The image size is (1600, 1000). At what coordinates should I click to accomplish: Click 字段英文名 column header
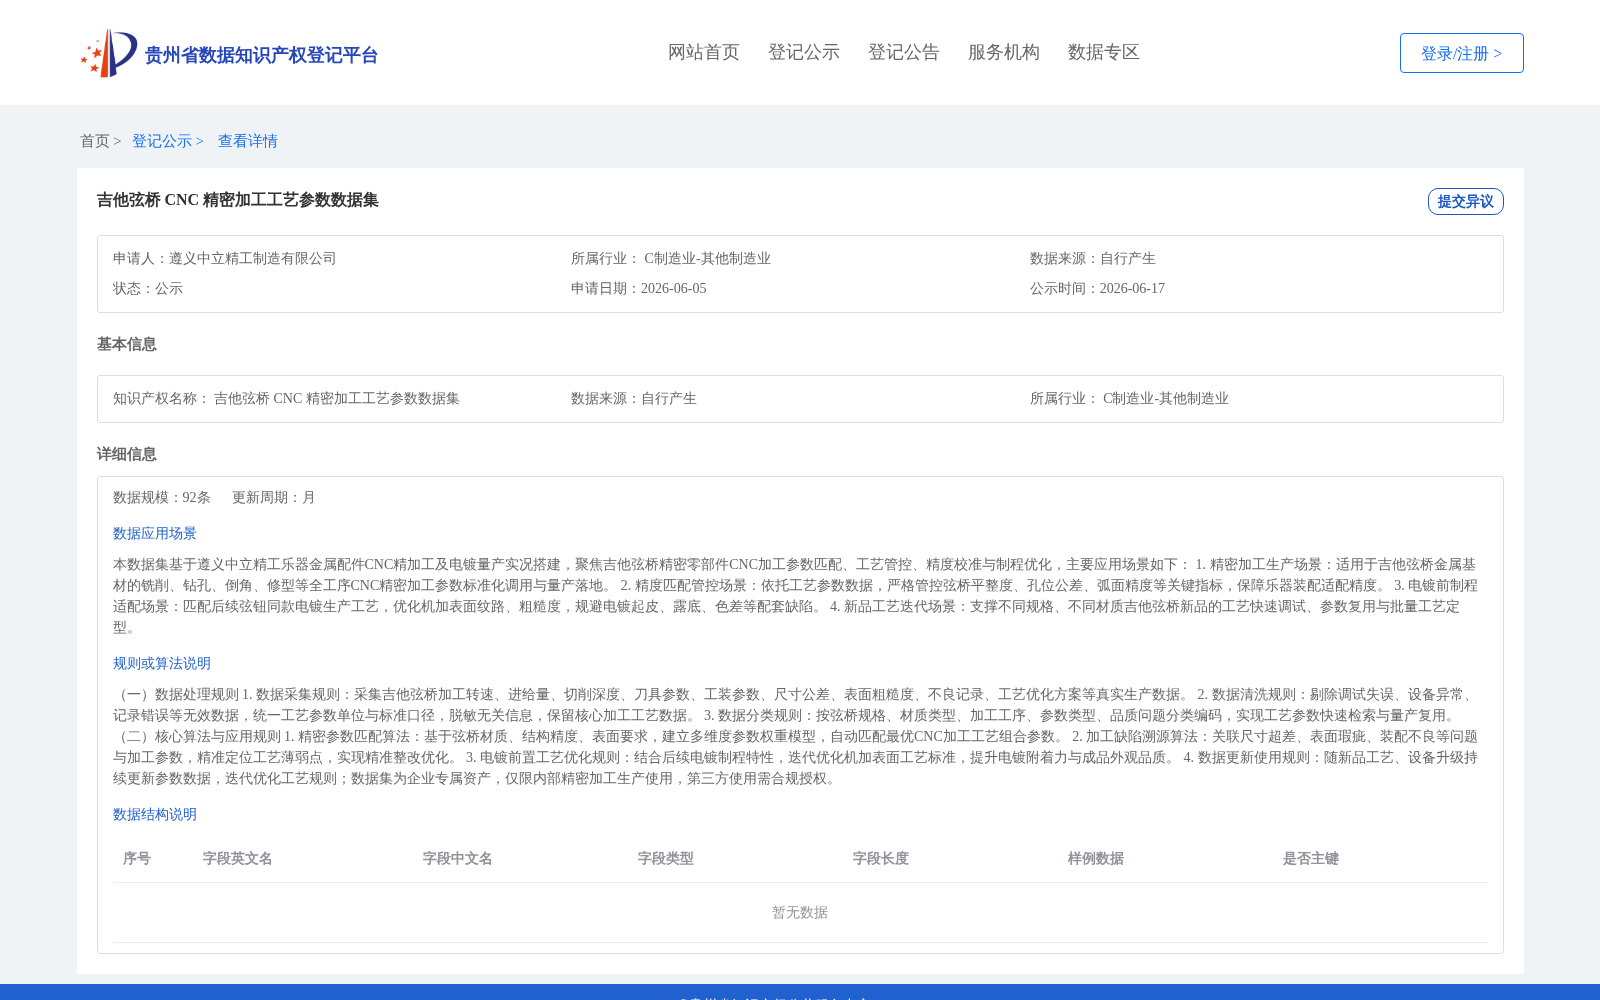(x=238, y=858)
